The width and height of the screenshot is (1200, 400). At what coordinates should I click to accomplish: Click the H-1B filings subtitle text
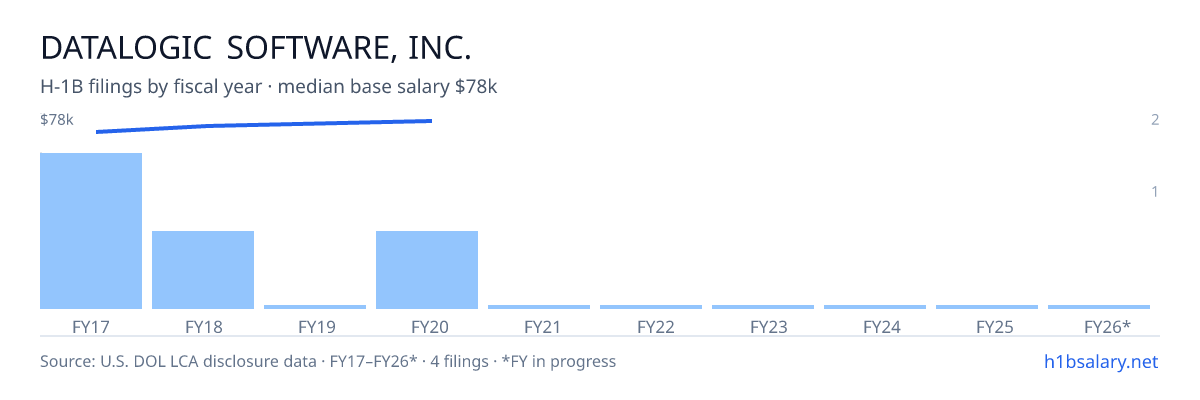[269, 87]
